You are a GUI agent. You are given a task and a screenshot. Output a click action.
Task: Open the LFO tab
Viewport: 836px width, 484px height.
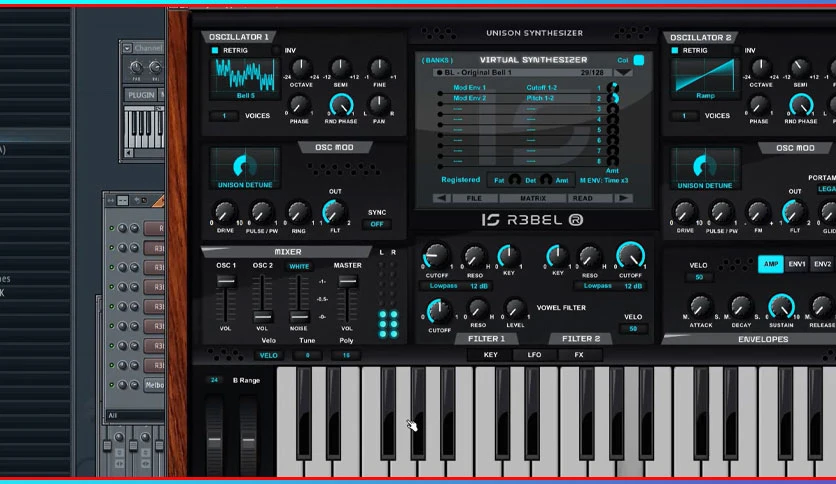[534, 355]
